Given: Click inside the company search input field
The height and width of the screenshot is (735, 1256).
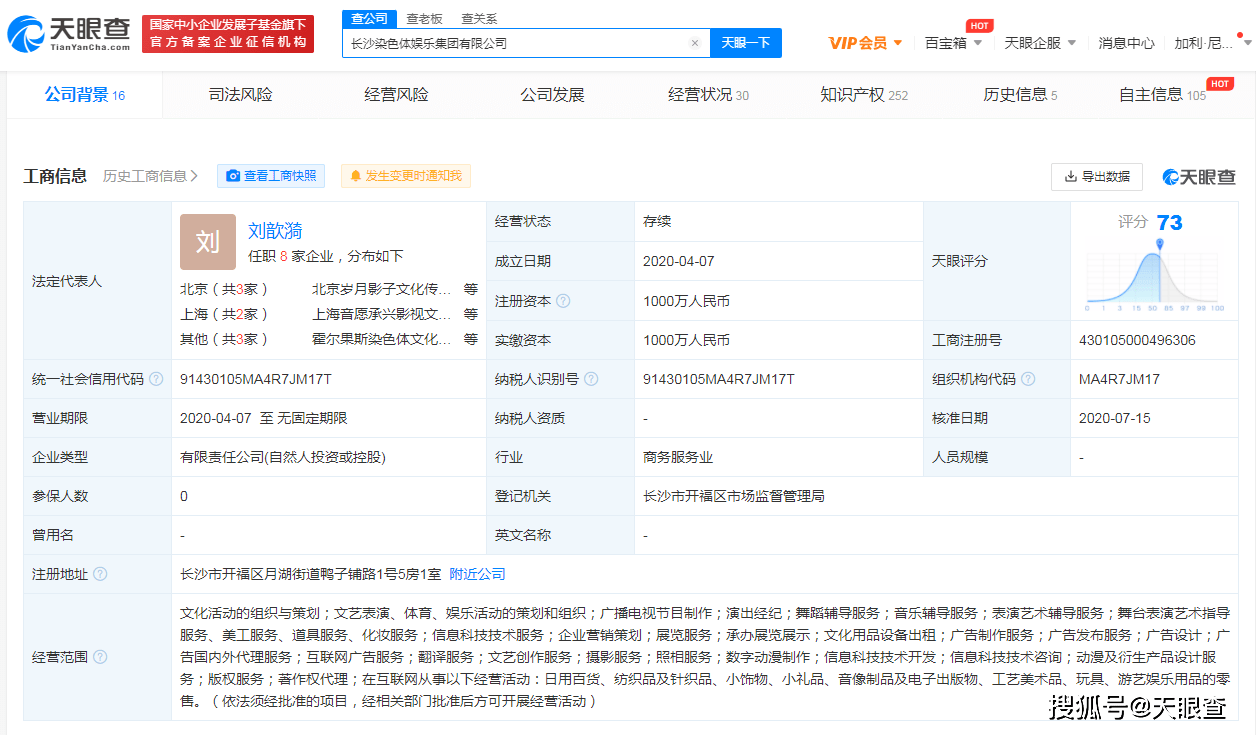Looking at the screenshot, I should 500,42.
